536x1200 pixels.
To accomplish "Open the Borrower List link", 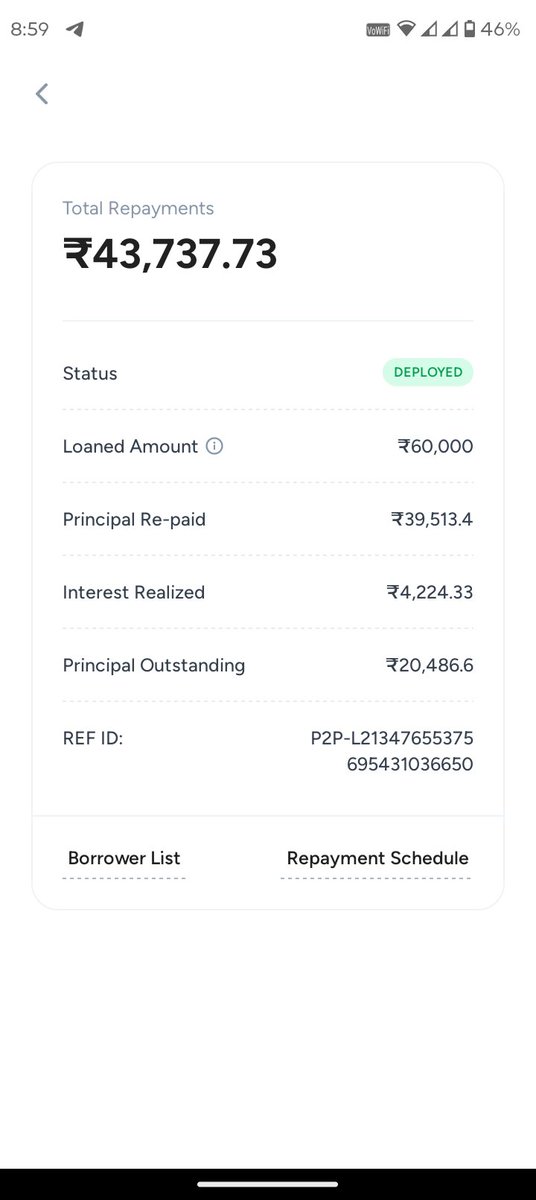I will tap(124, 858).
